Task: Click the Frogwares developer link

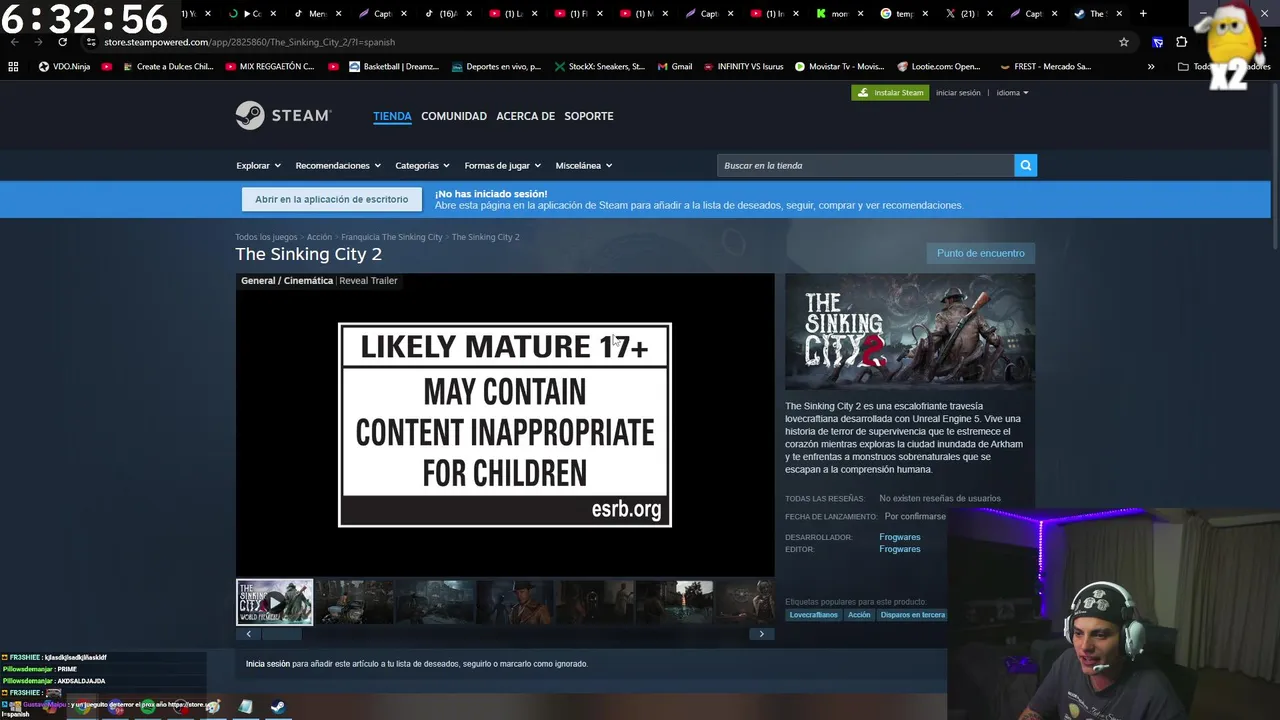Action: point(899,537)
